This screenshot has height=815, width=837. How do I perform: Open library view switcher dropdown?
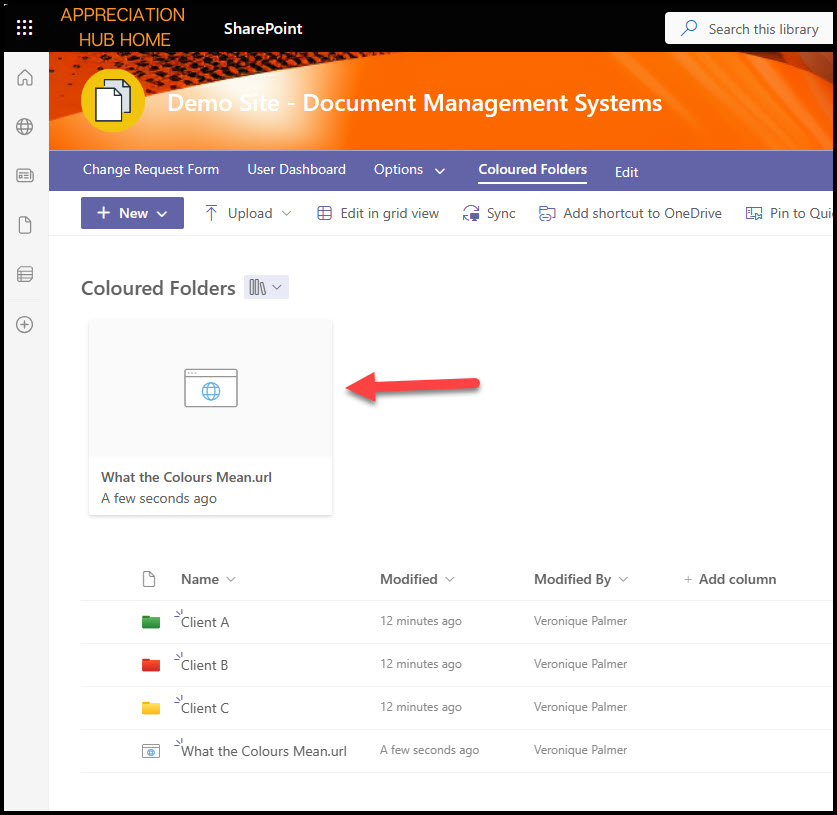tap(266, 288)
